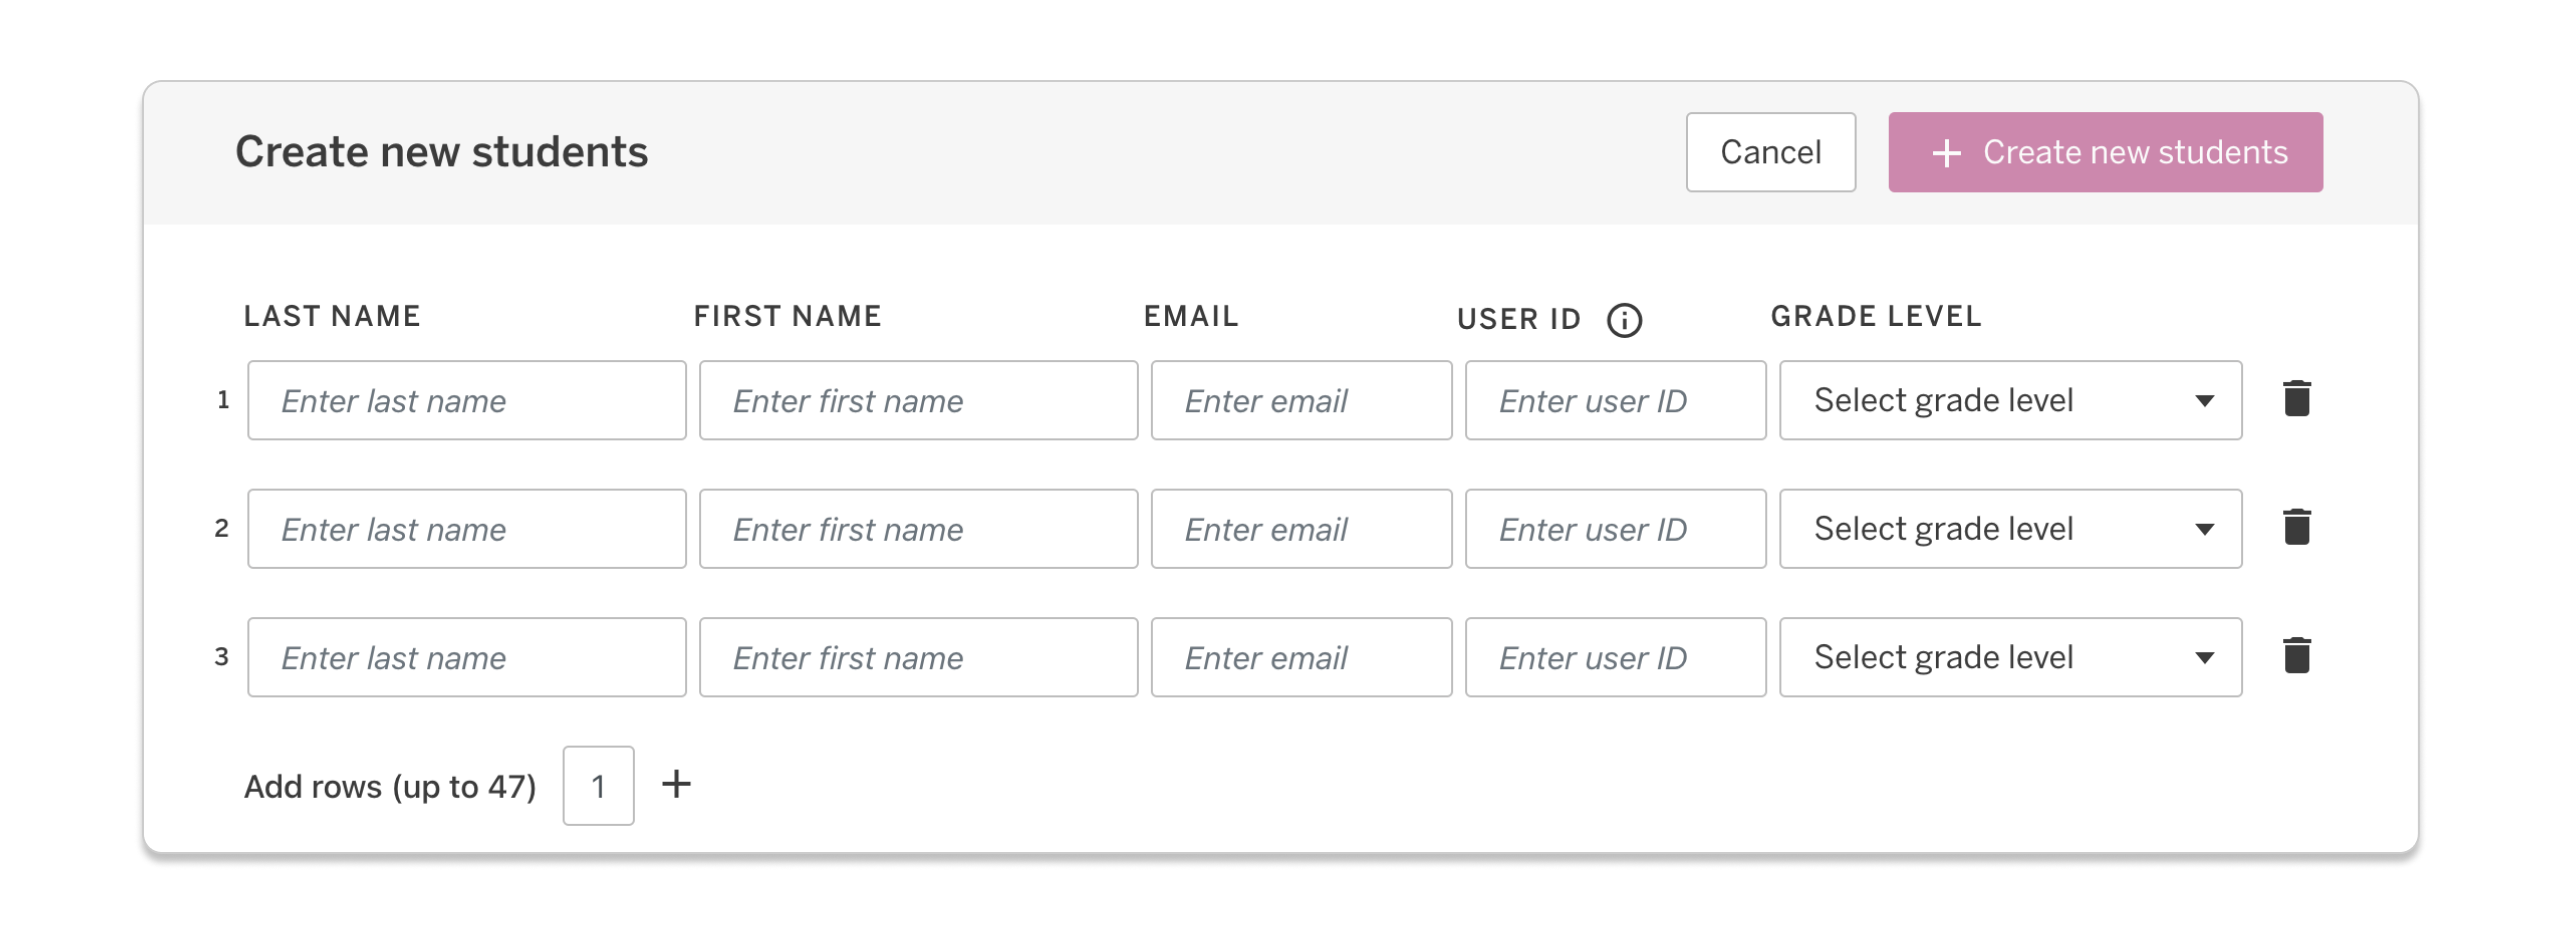Click the plus icon next to Add rows

point(676,785)
